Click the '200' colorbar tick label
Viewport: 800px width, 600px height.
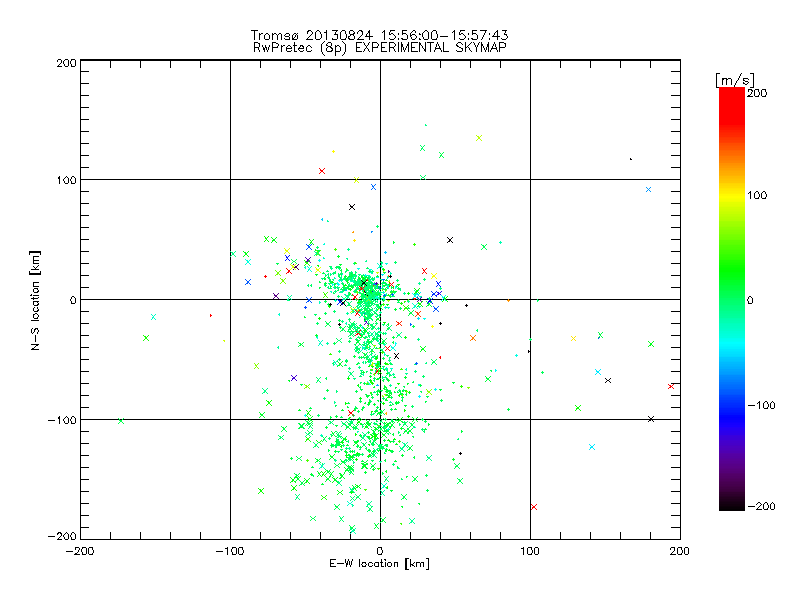click(x=757, y=93)
